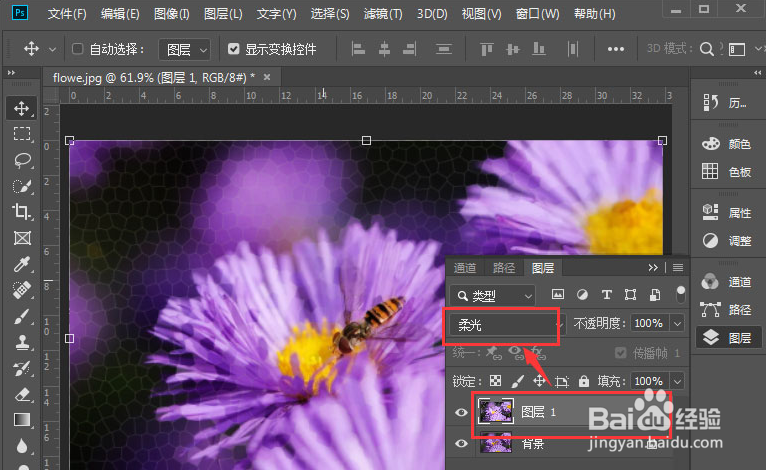This screenshot has height=470, width=766.
Task: Select the Eraser tool
Action: 21,394
